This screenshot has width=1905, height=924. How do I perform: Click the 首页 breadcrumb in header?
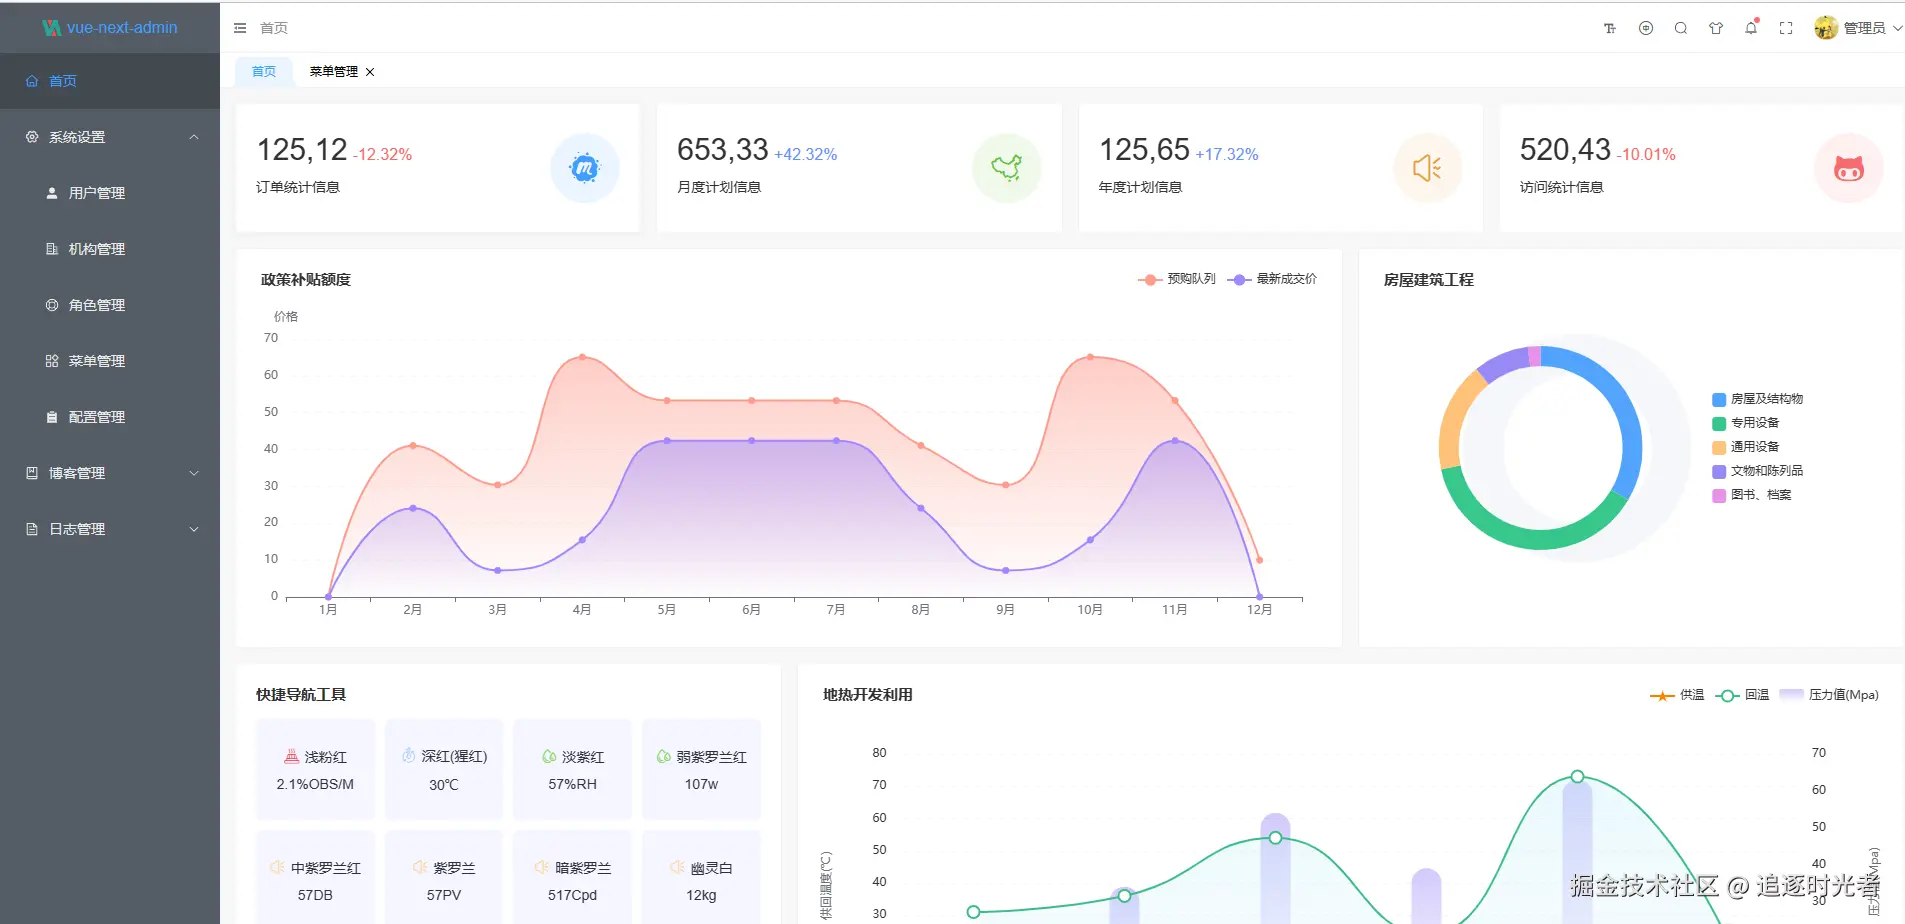274,28
